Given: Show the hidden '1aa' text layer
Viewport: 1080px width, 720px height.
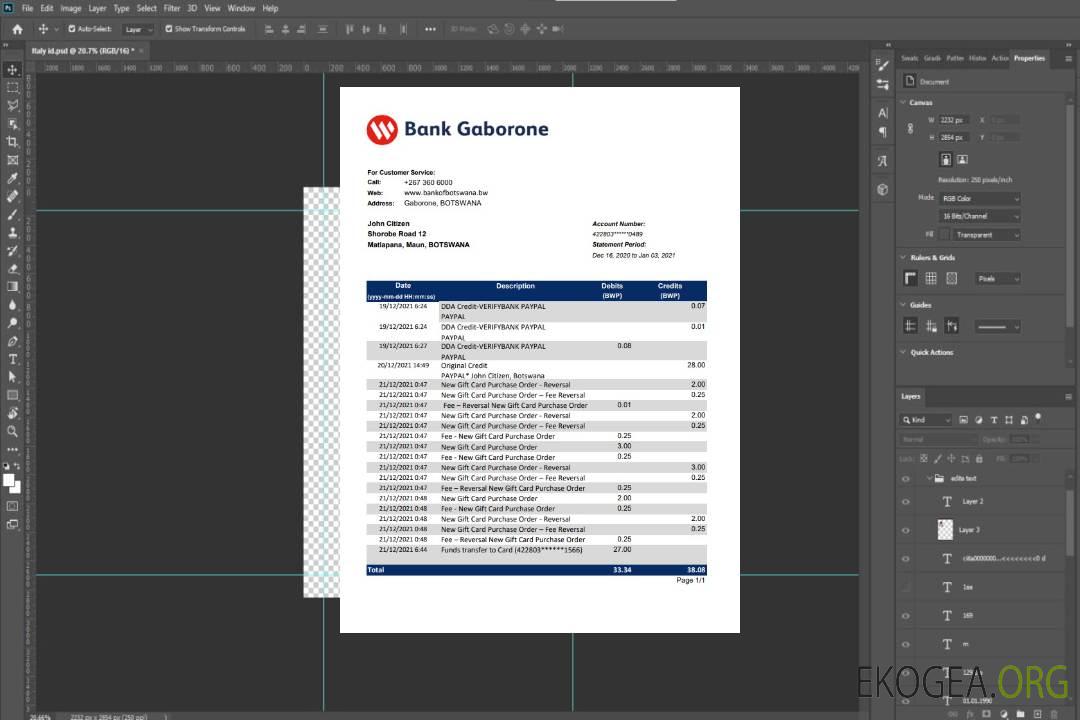Looking at the screenshot, I should pos(906,587).
